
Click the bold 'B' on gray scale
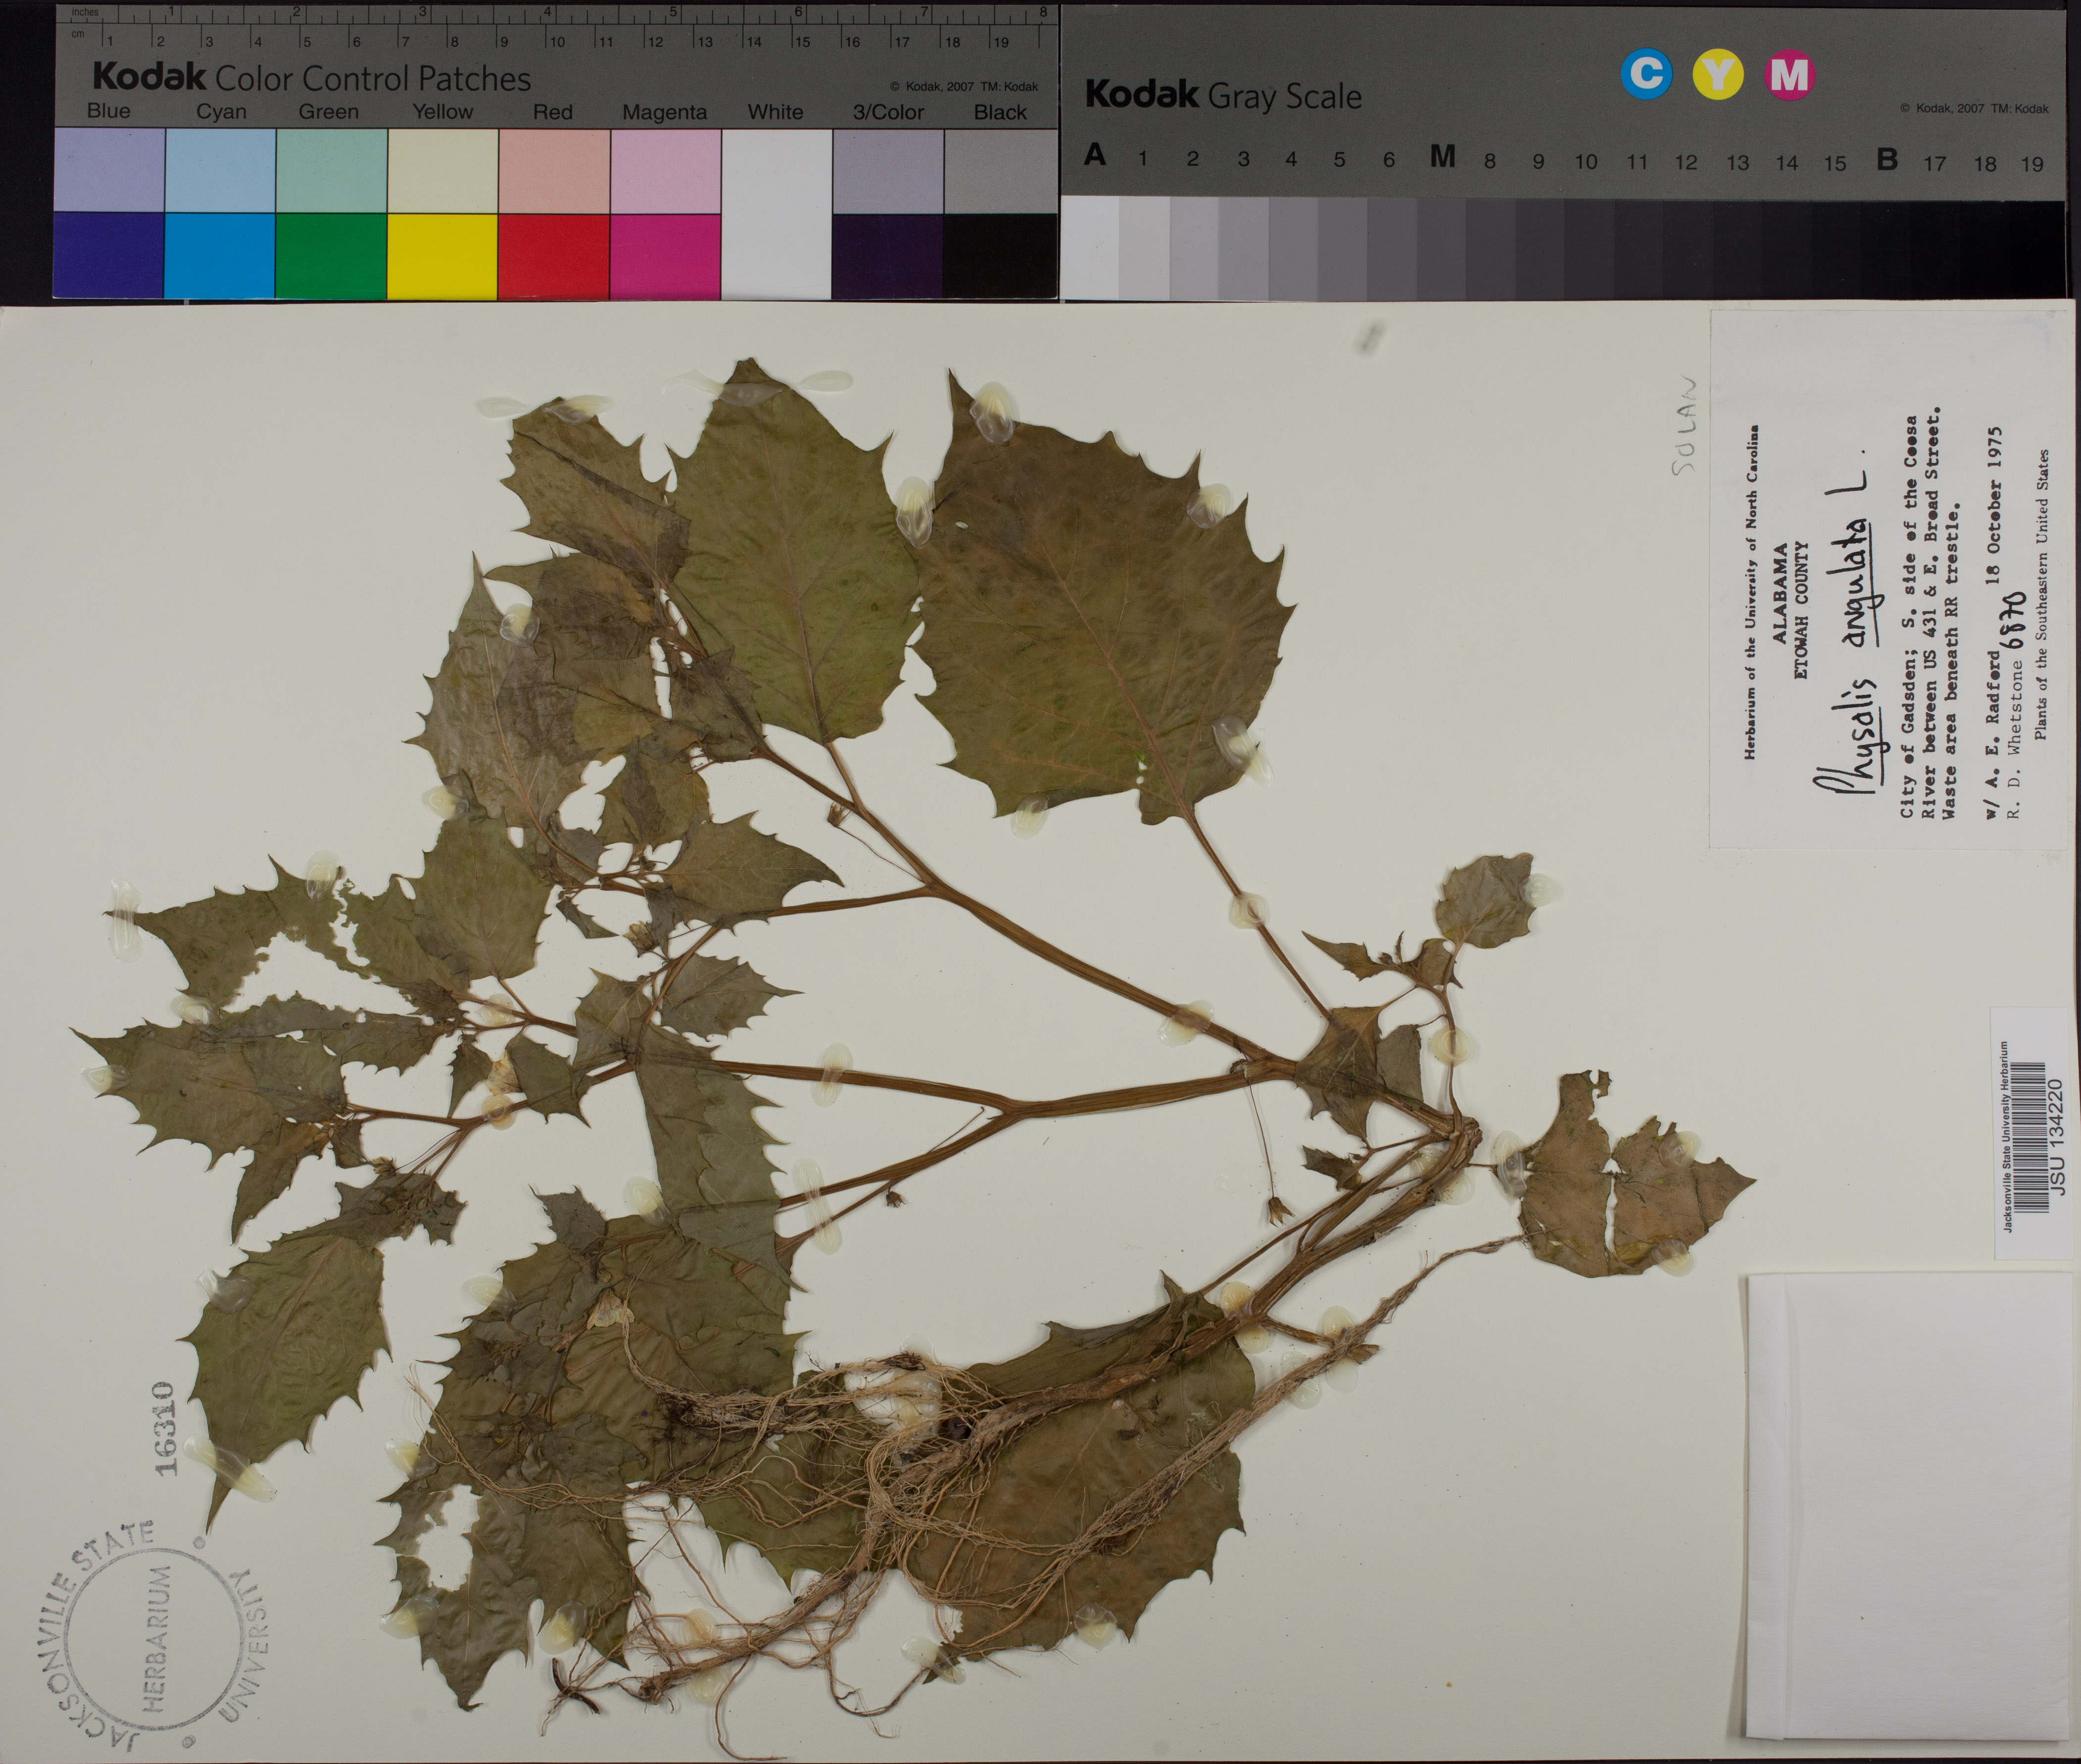coord(1887,159)
